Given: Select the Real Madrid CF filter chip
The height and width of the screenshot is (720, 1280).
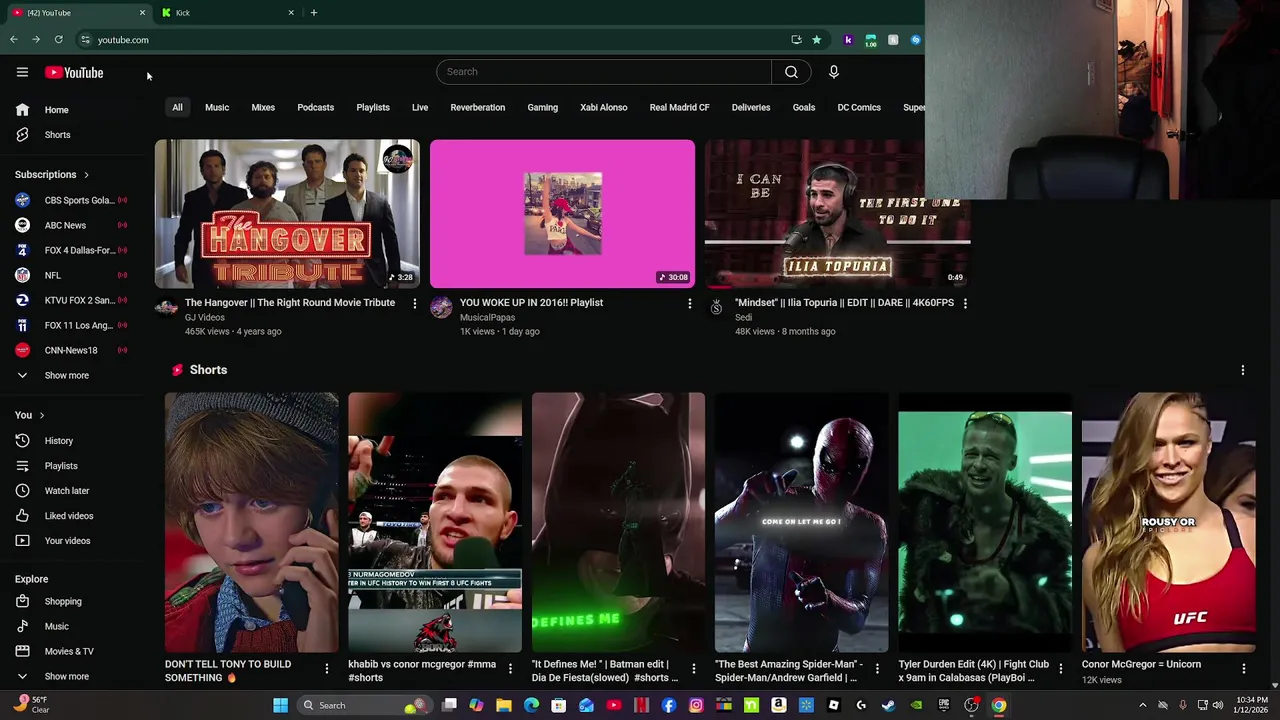Looking at the screenshot, I should tap(679, 108).
